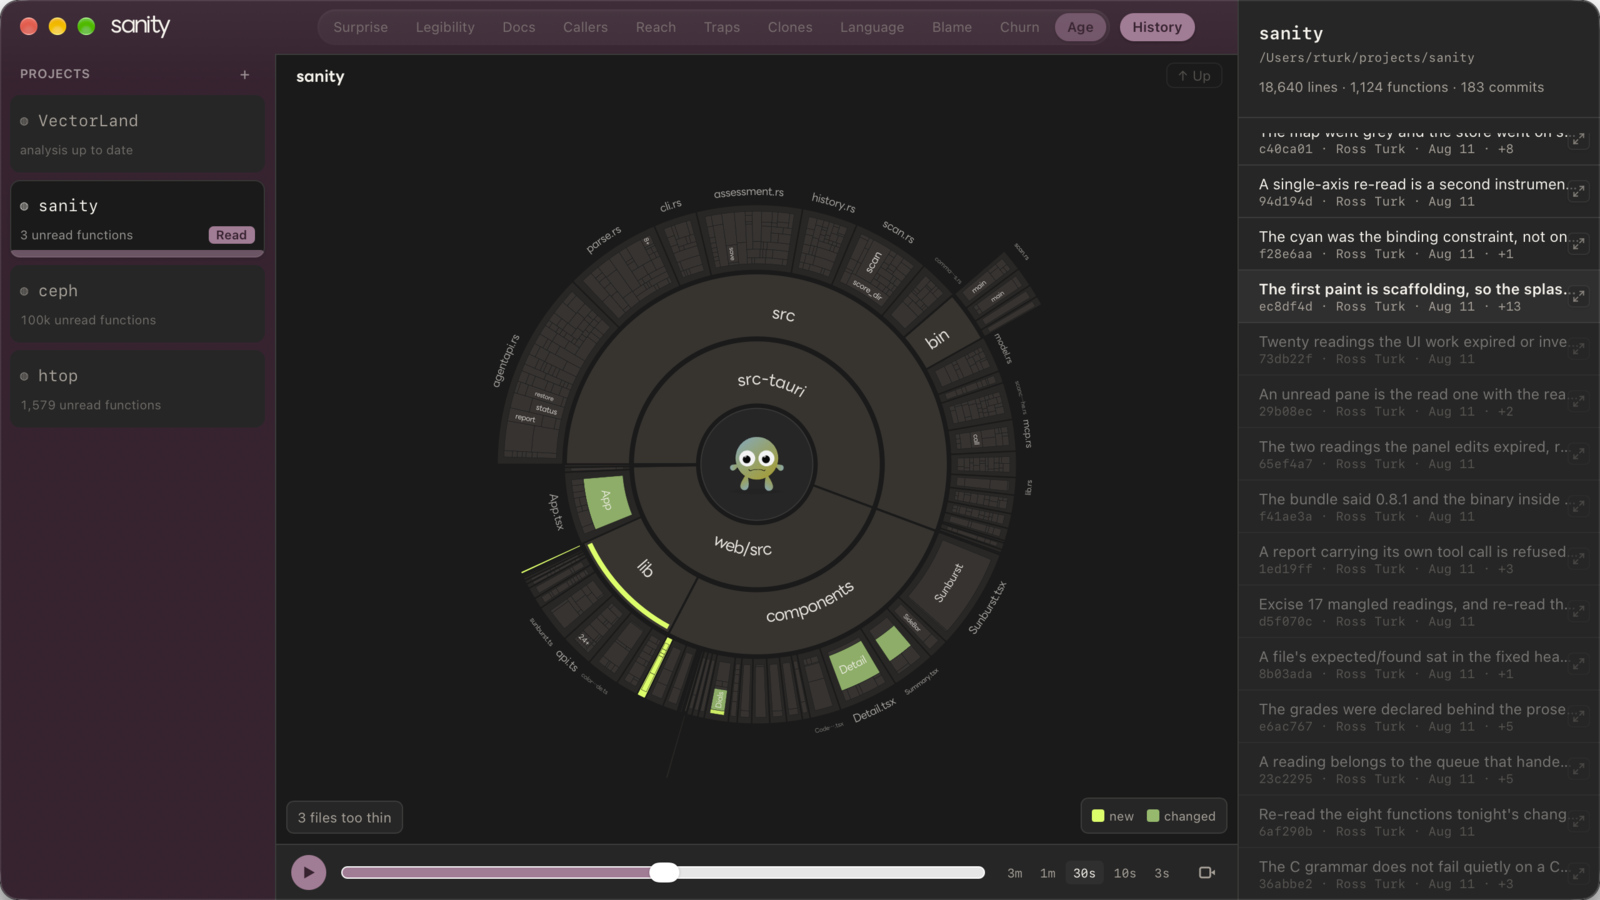Click the src-tauri ring segment

[x=771, y=383]
